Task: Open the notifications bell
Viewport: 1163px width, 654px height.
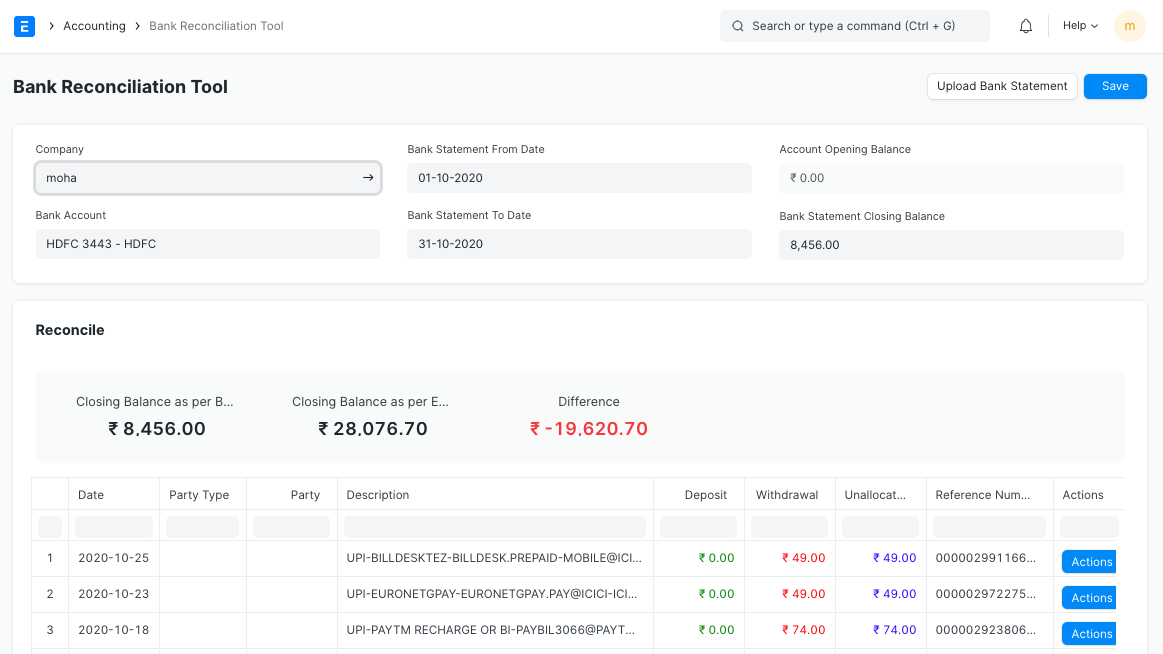Action: coord(1025,26)
